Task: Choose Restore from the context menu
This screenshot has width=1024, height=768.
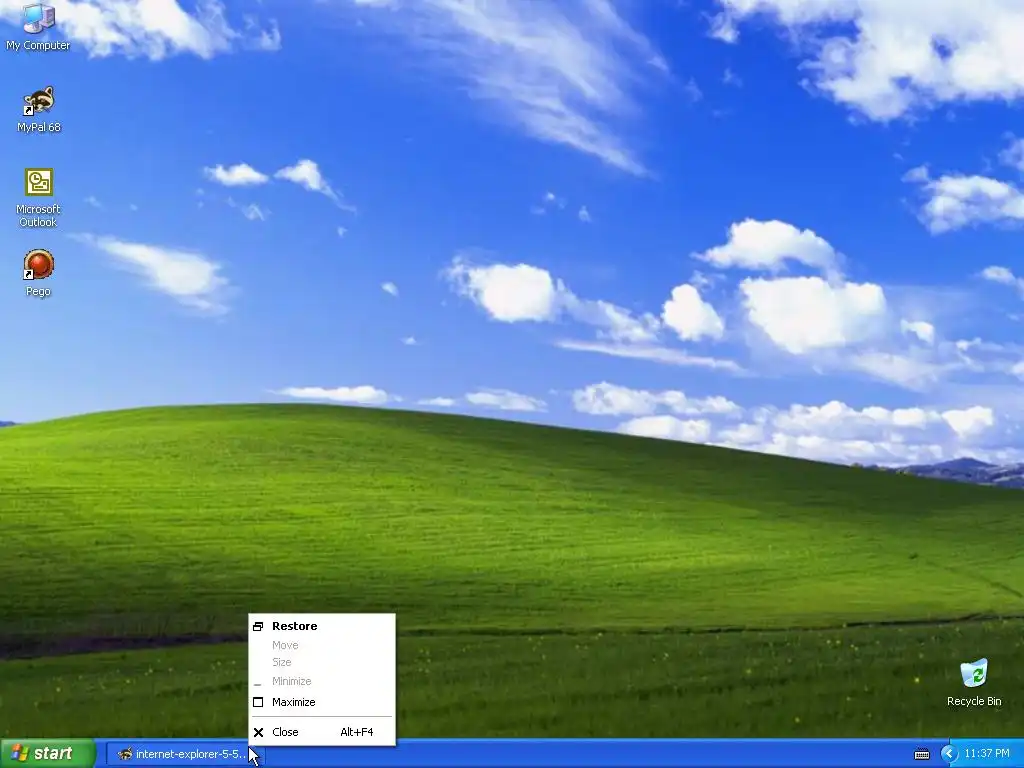Action: coord(322,626)
